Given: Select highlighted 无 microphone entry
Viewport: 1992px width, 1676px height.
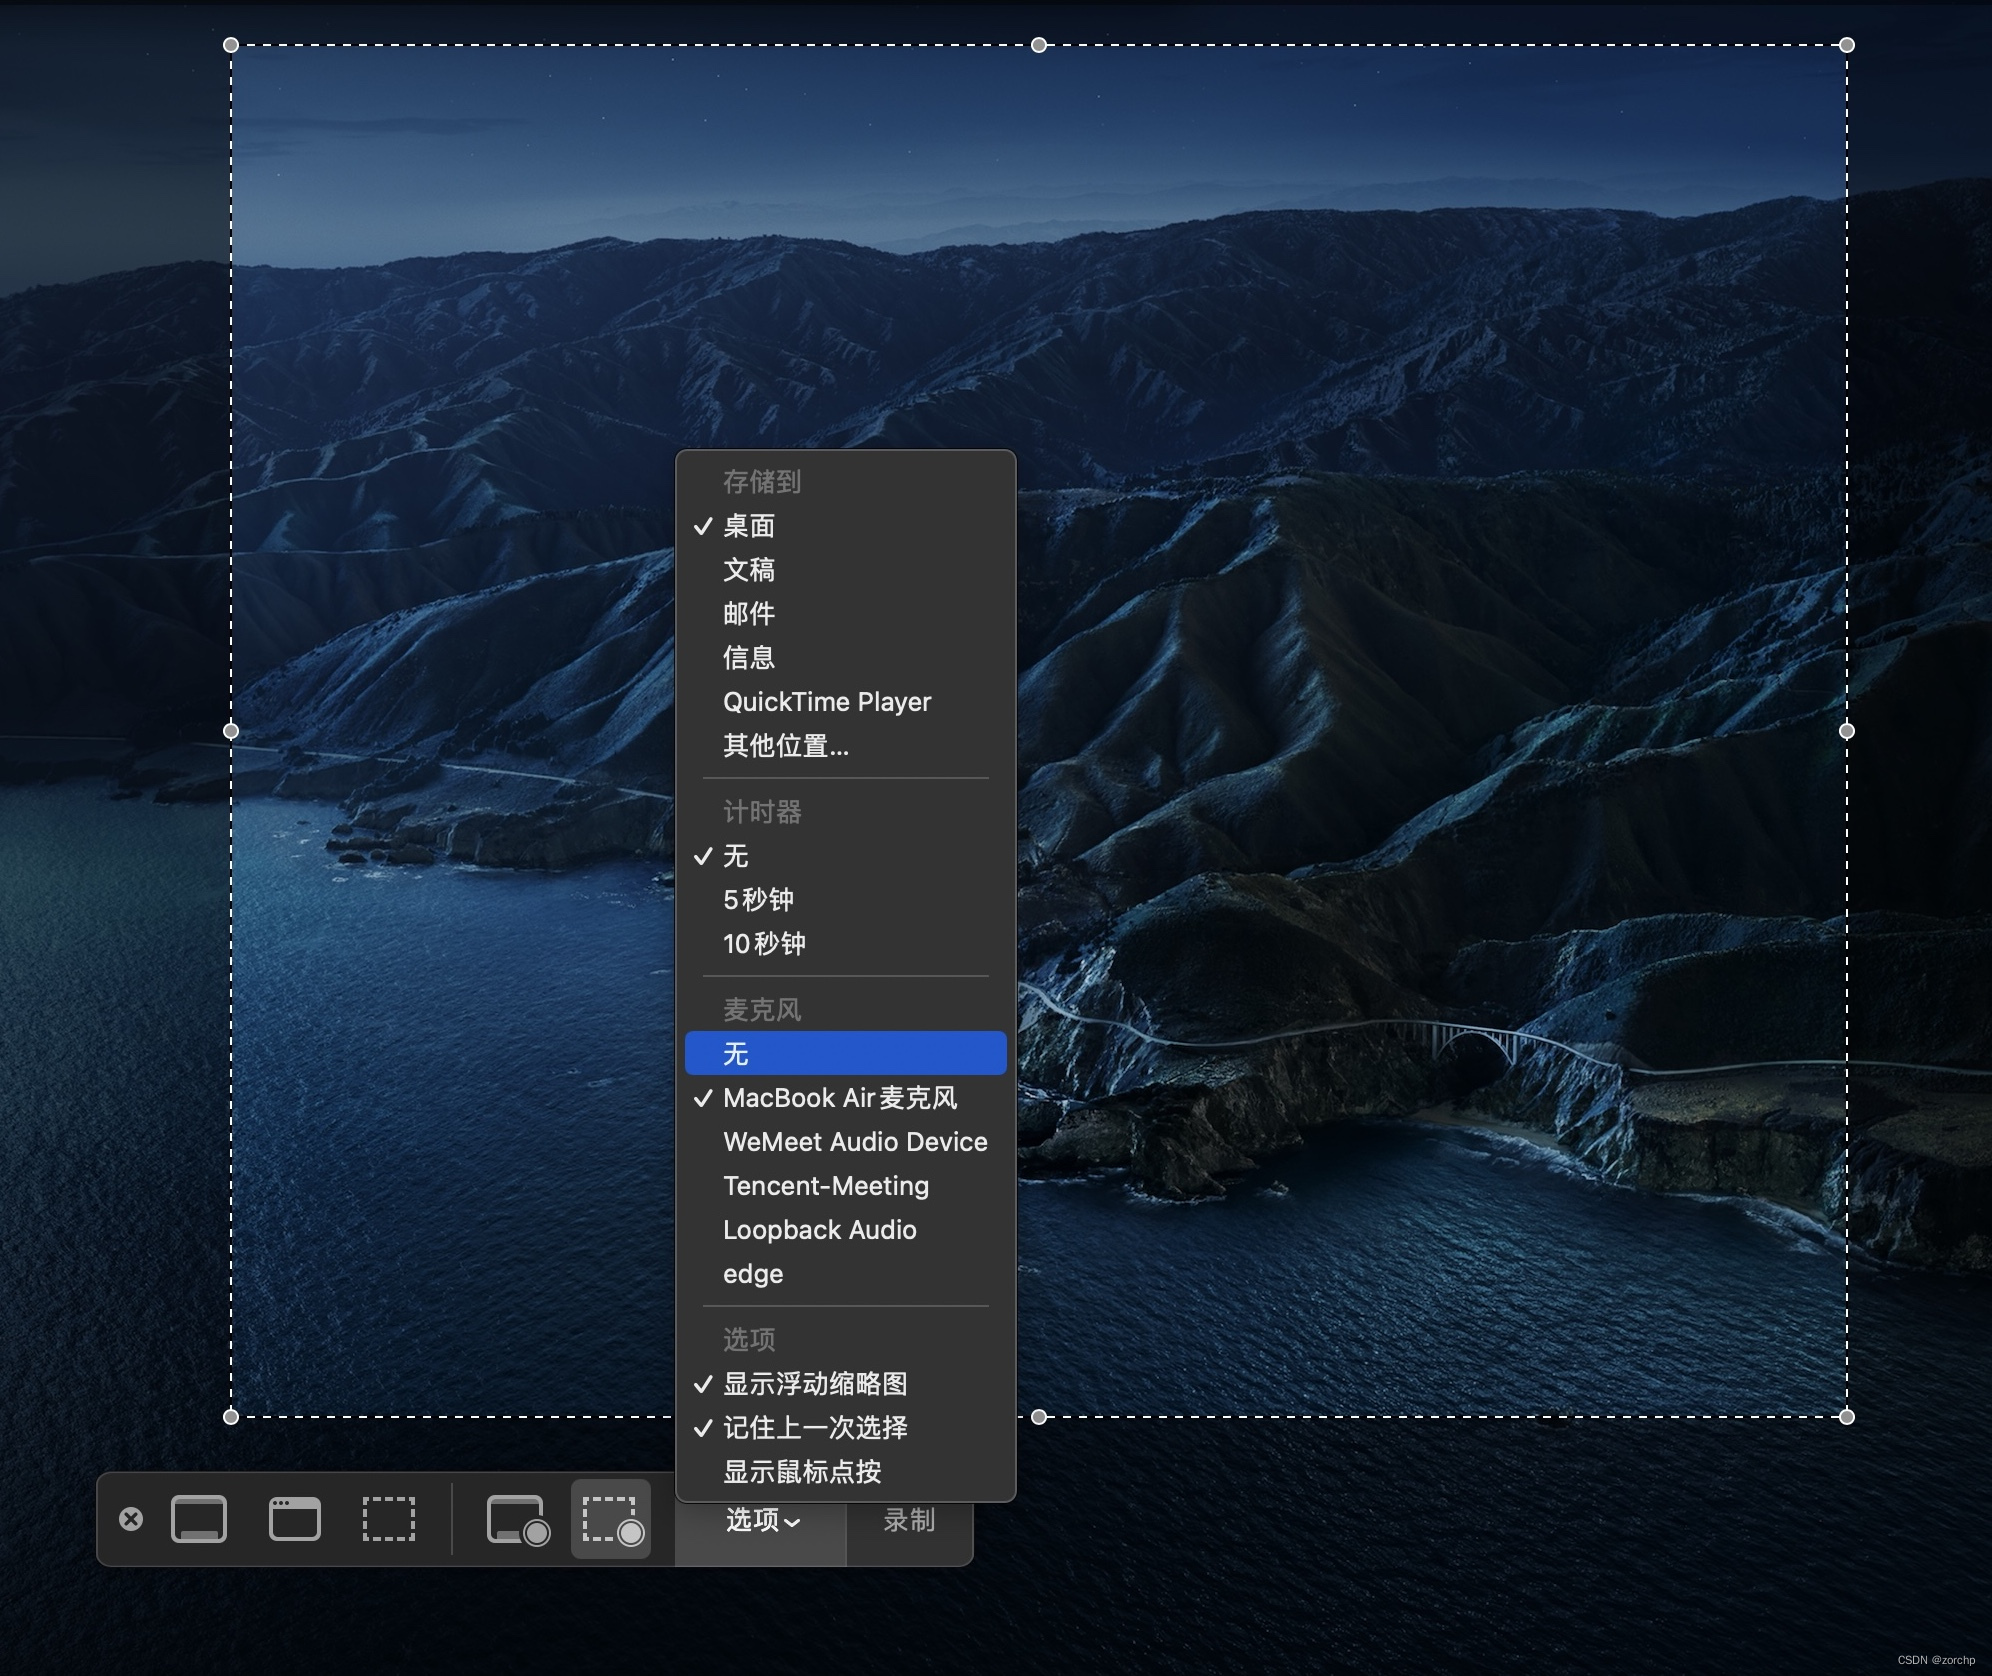Looking at the screenshot, I should [x=845, y=1054].
